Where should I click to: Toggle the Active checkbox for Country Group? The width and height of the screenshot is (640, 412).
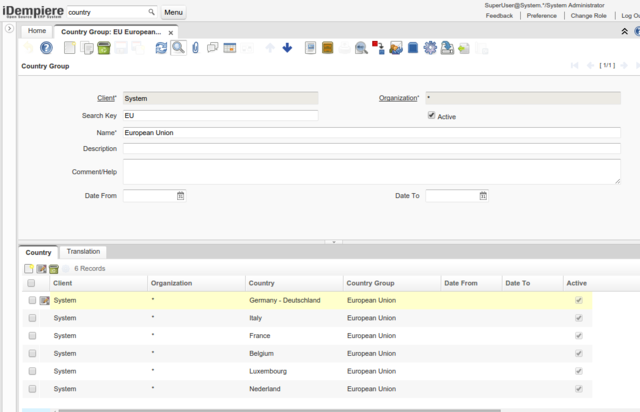coord(431,116)
